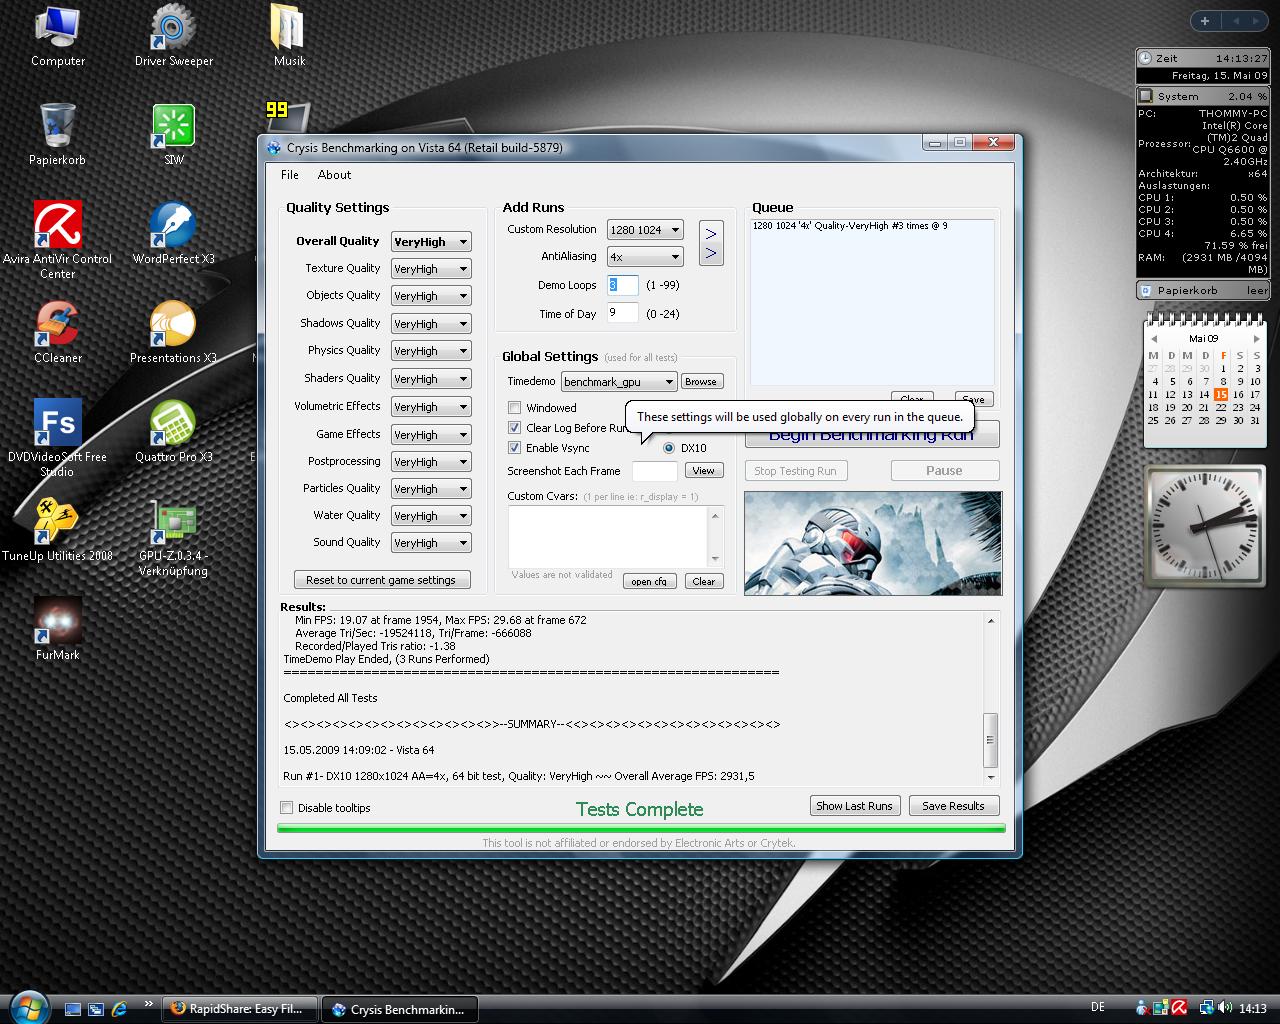Open DVDVideoSoft Free Studio shortcut
Screen dimensions: 1280x1024
[57, 438]
